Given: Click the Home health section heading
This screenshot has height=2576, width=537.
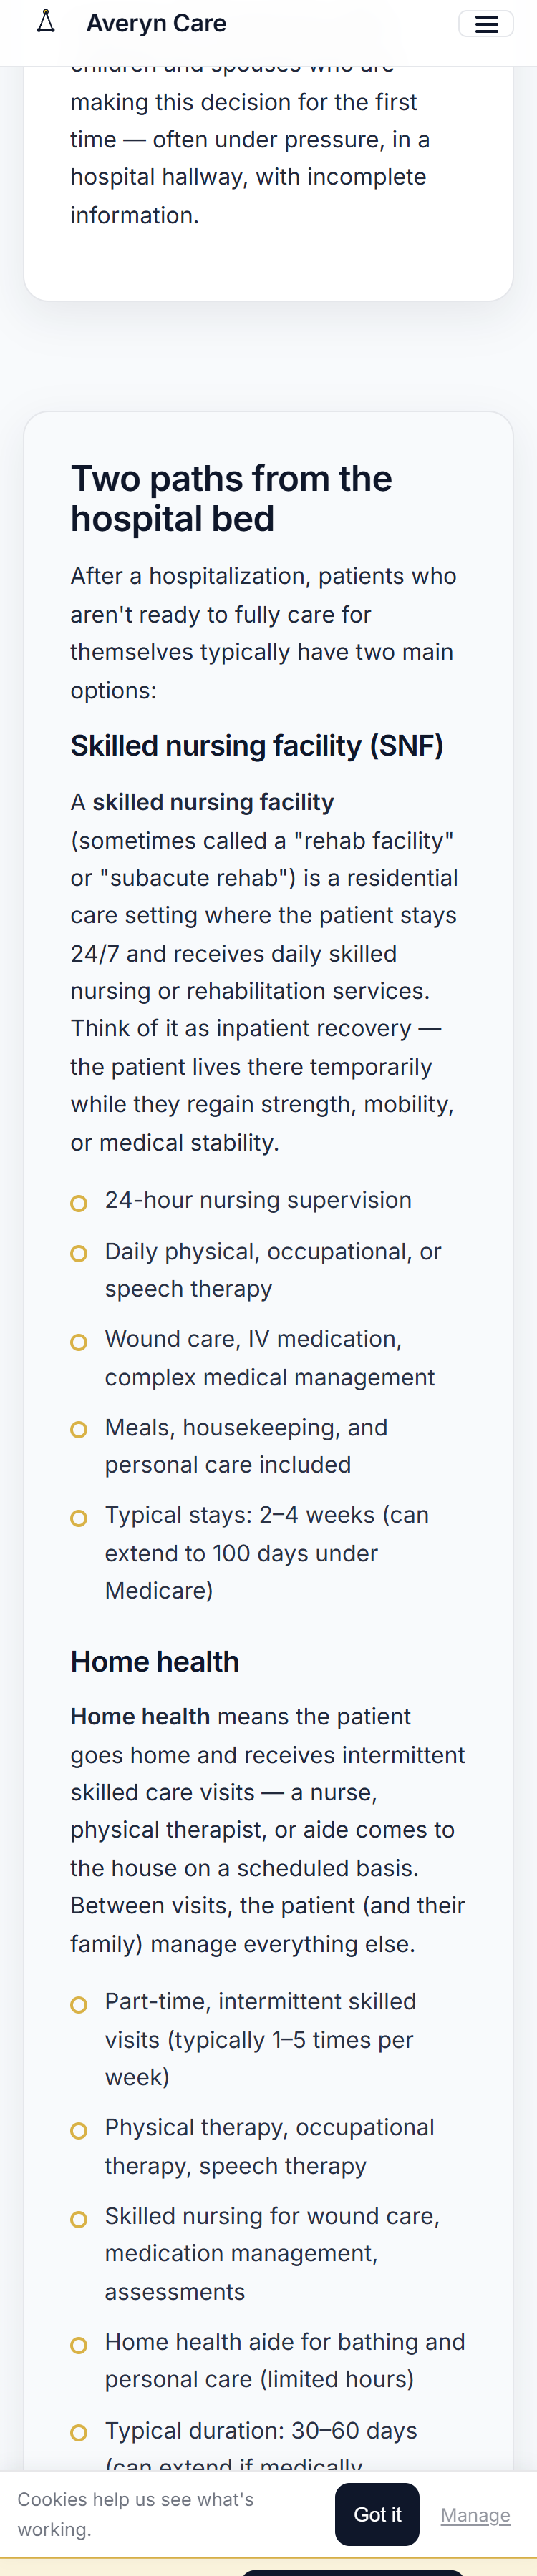Looking at the screenshot, I should pos(155,1663).
